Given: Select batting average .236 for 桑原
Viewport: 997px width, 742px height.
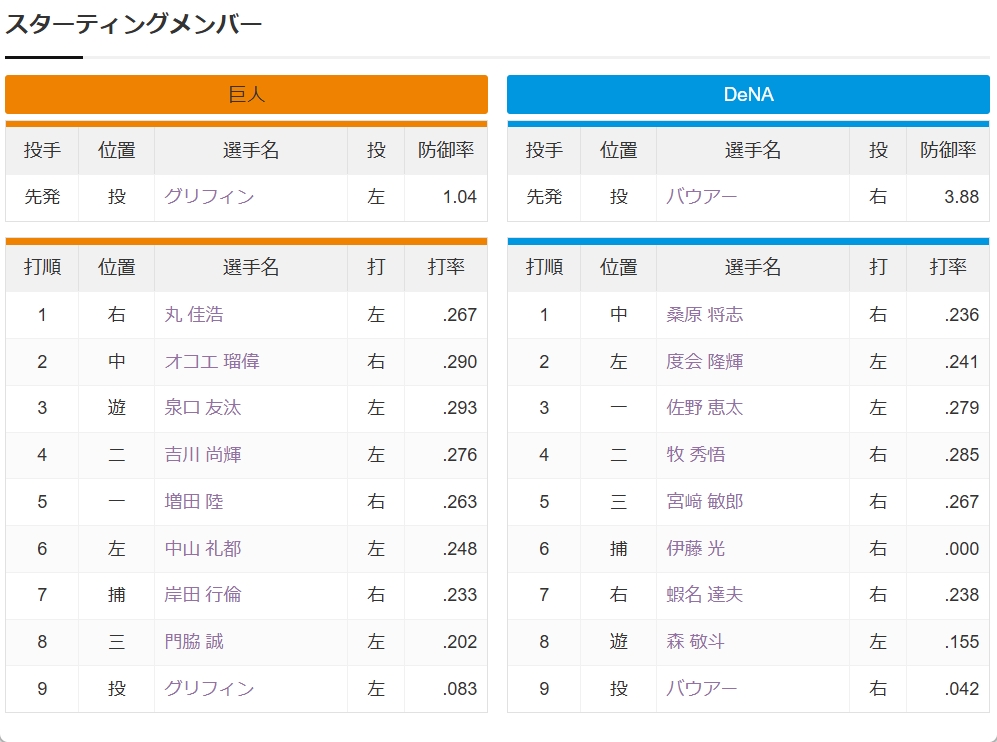Looking at the screenshot, I should [961, 315].
